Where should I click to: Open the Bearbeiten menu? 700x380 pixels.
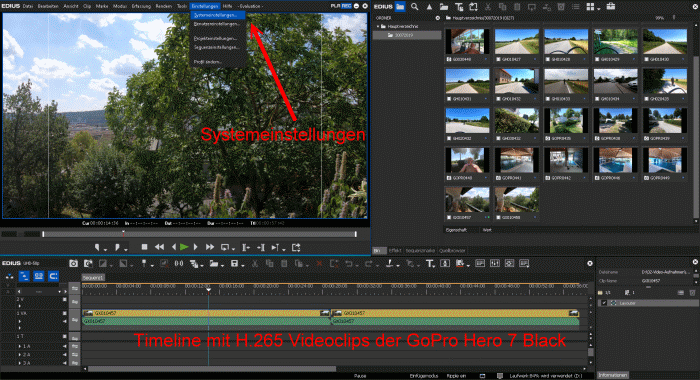coord(48,6)
